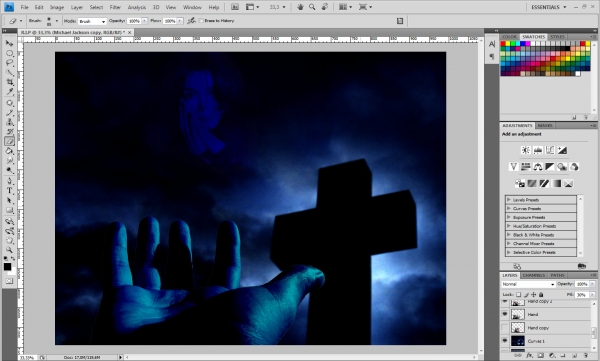Screen dimensions: 600x361
Task: Add a Levels adjustment
Action: tap(538, 150)
